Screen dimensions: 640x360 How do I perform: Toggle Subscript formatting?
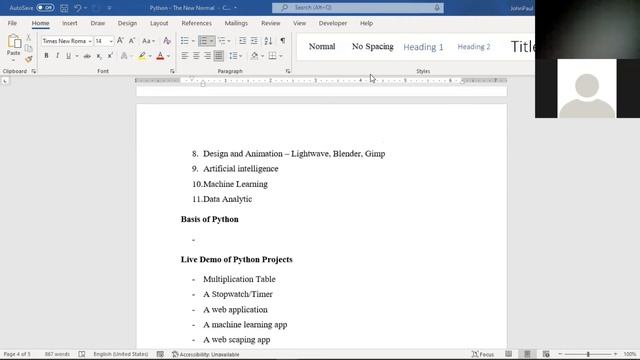coord(99,56)
